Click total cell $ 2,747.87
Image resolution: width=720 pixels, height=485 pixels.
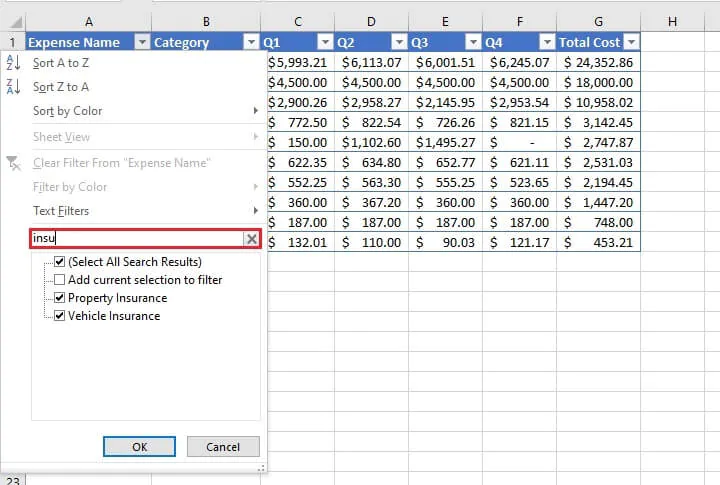598,142
